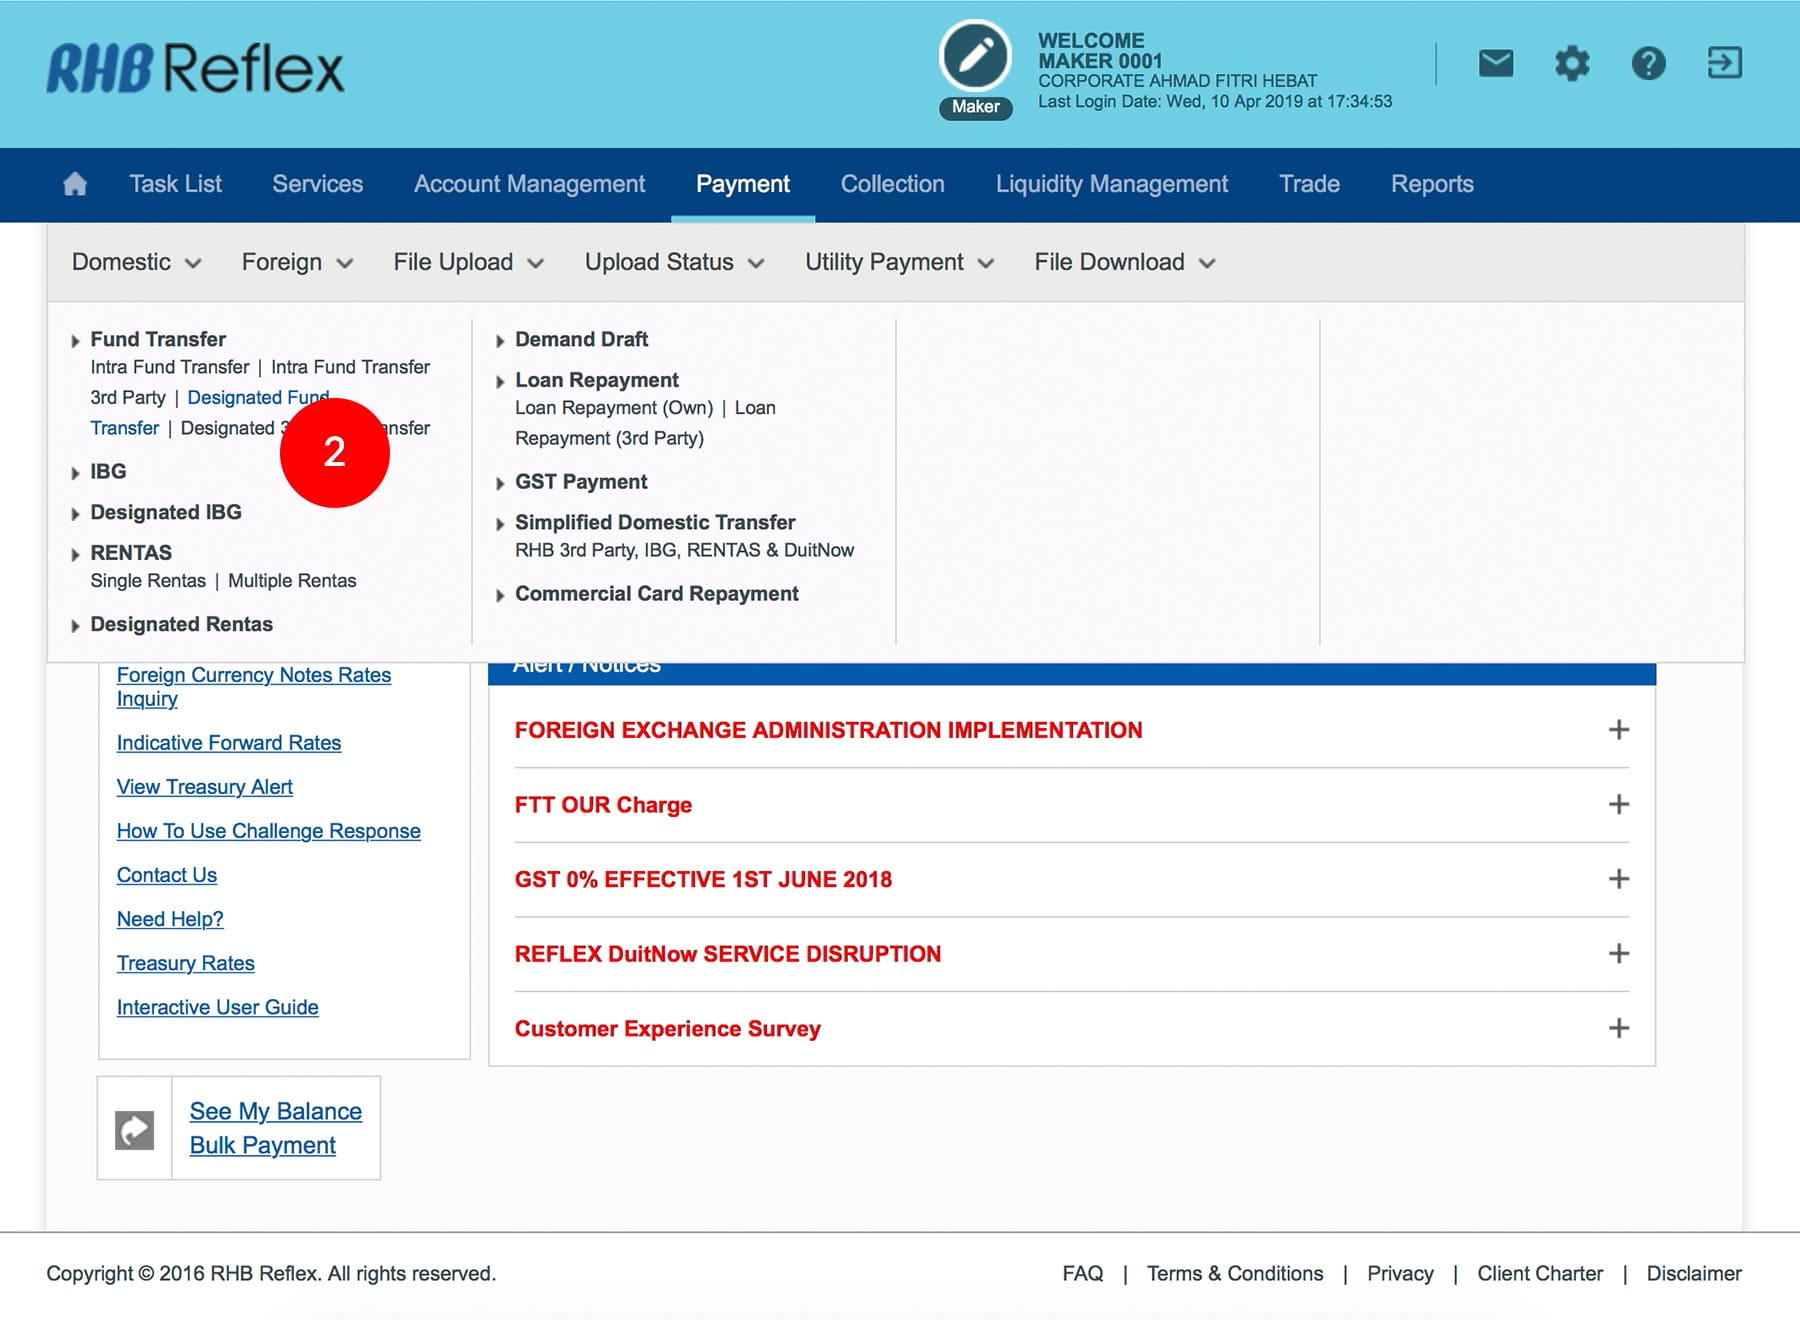Switch to the Collection tab
Viewport: 1800px width, 1320px height.
[892, 184]
